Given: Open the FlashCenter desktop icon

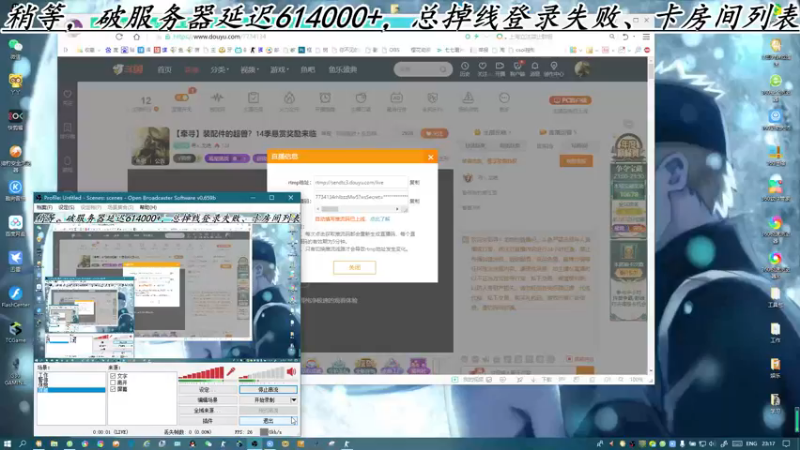Looking at the screenshot, I should 15,297.
